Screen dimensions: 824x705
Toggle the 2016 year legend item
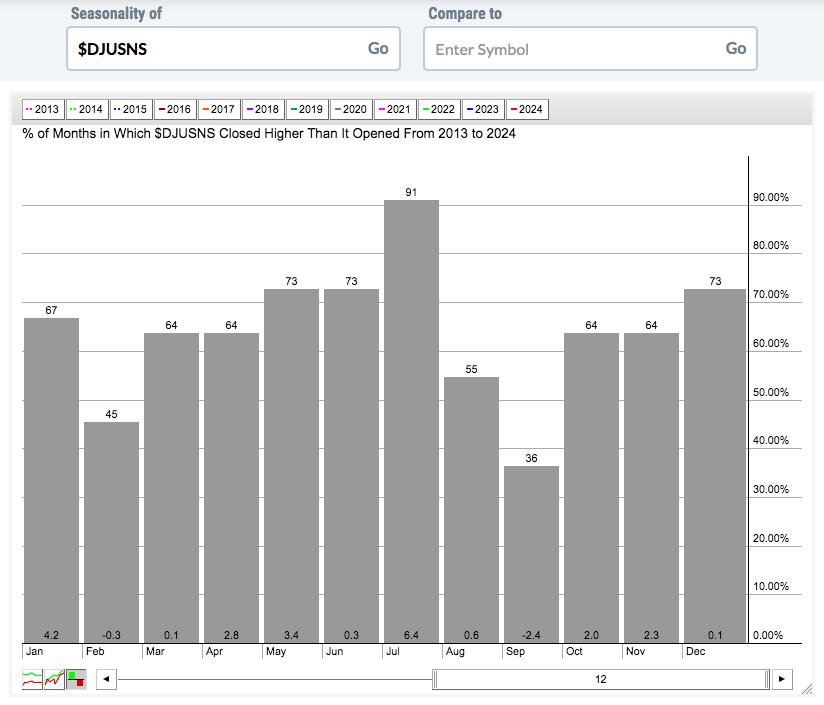coord(174,109)
